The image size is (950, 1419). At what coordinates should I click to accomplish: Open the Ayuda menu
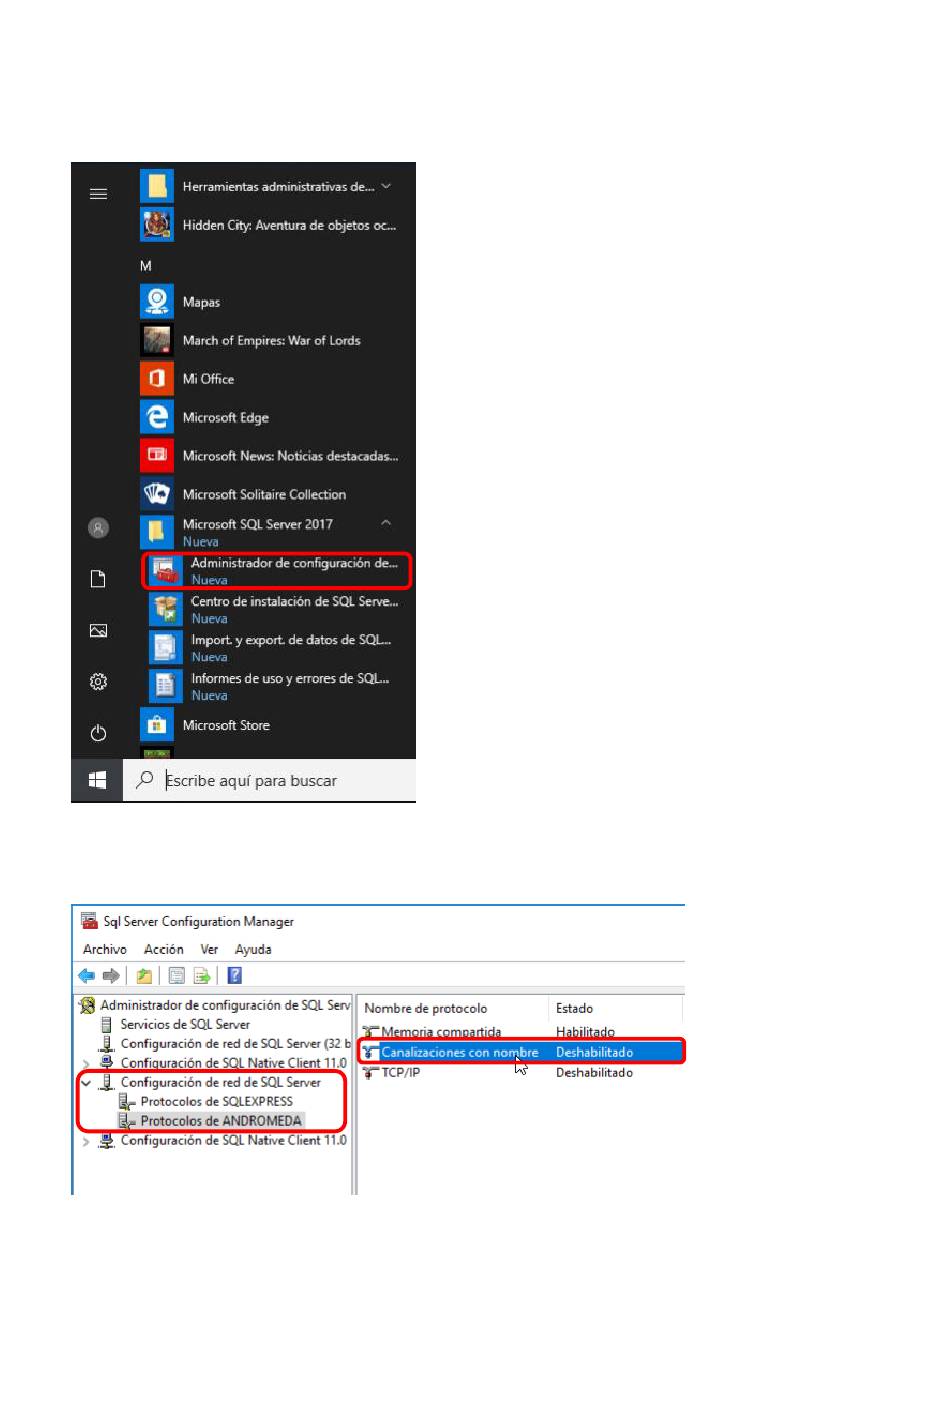coord(253,949)
